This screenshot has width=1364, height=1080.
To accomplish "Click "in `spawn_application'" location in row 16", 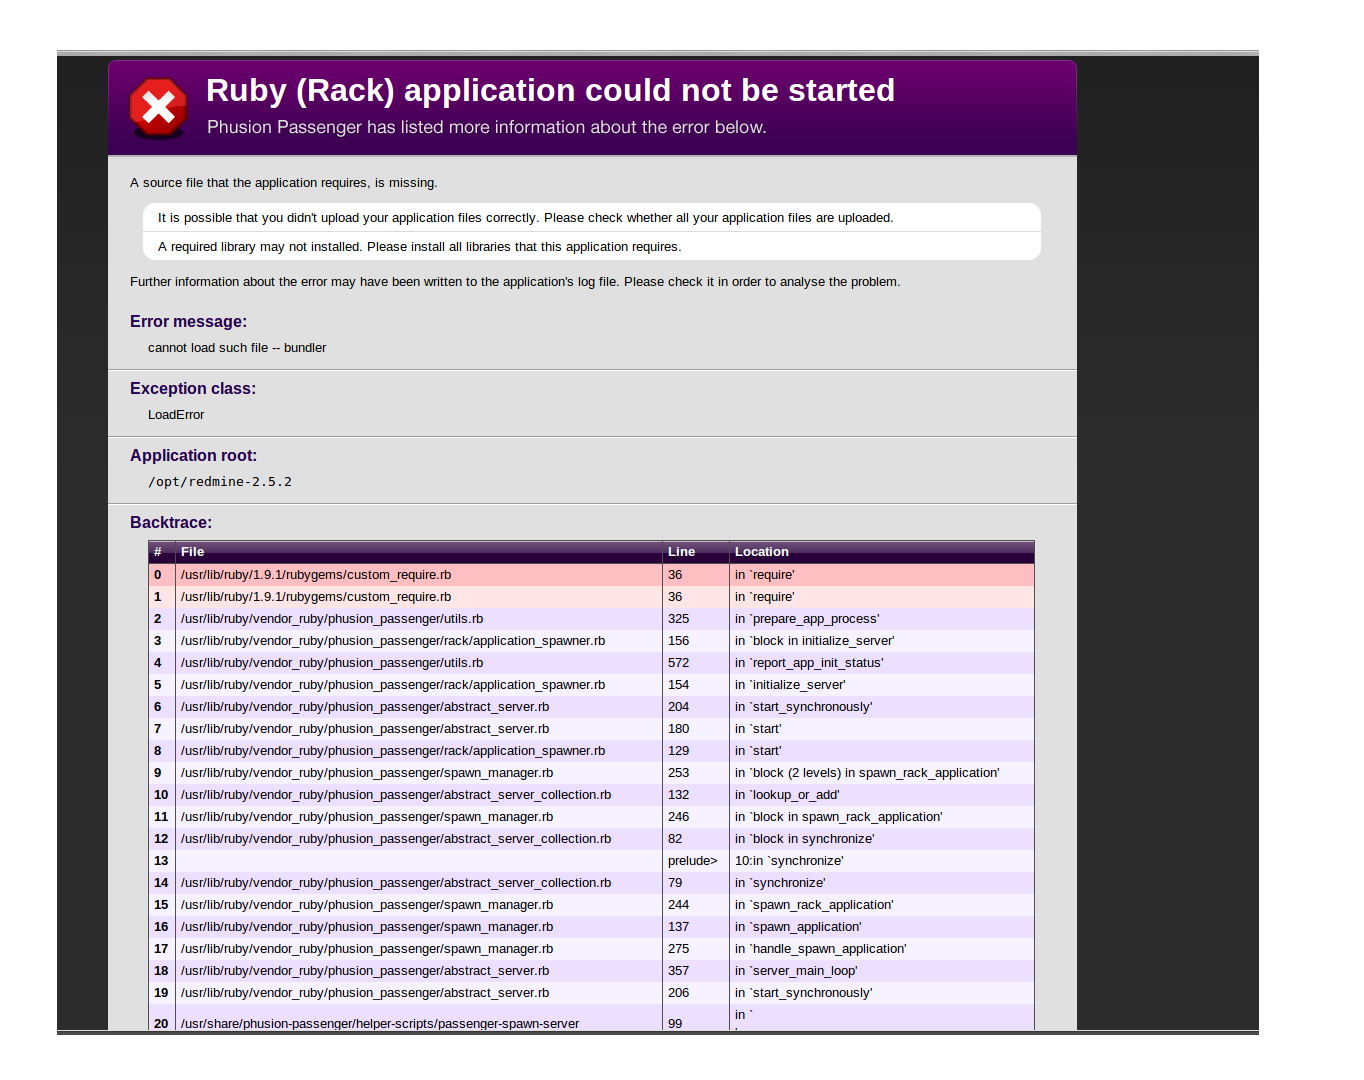I will click(798, 927).
